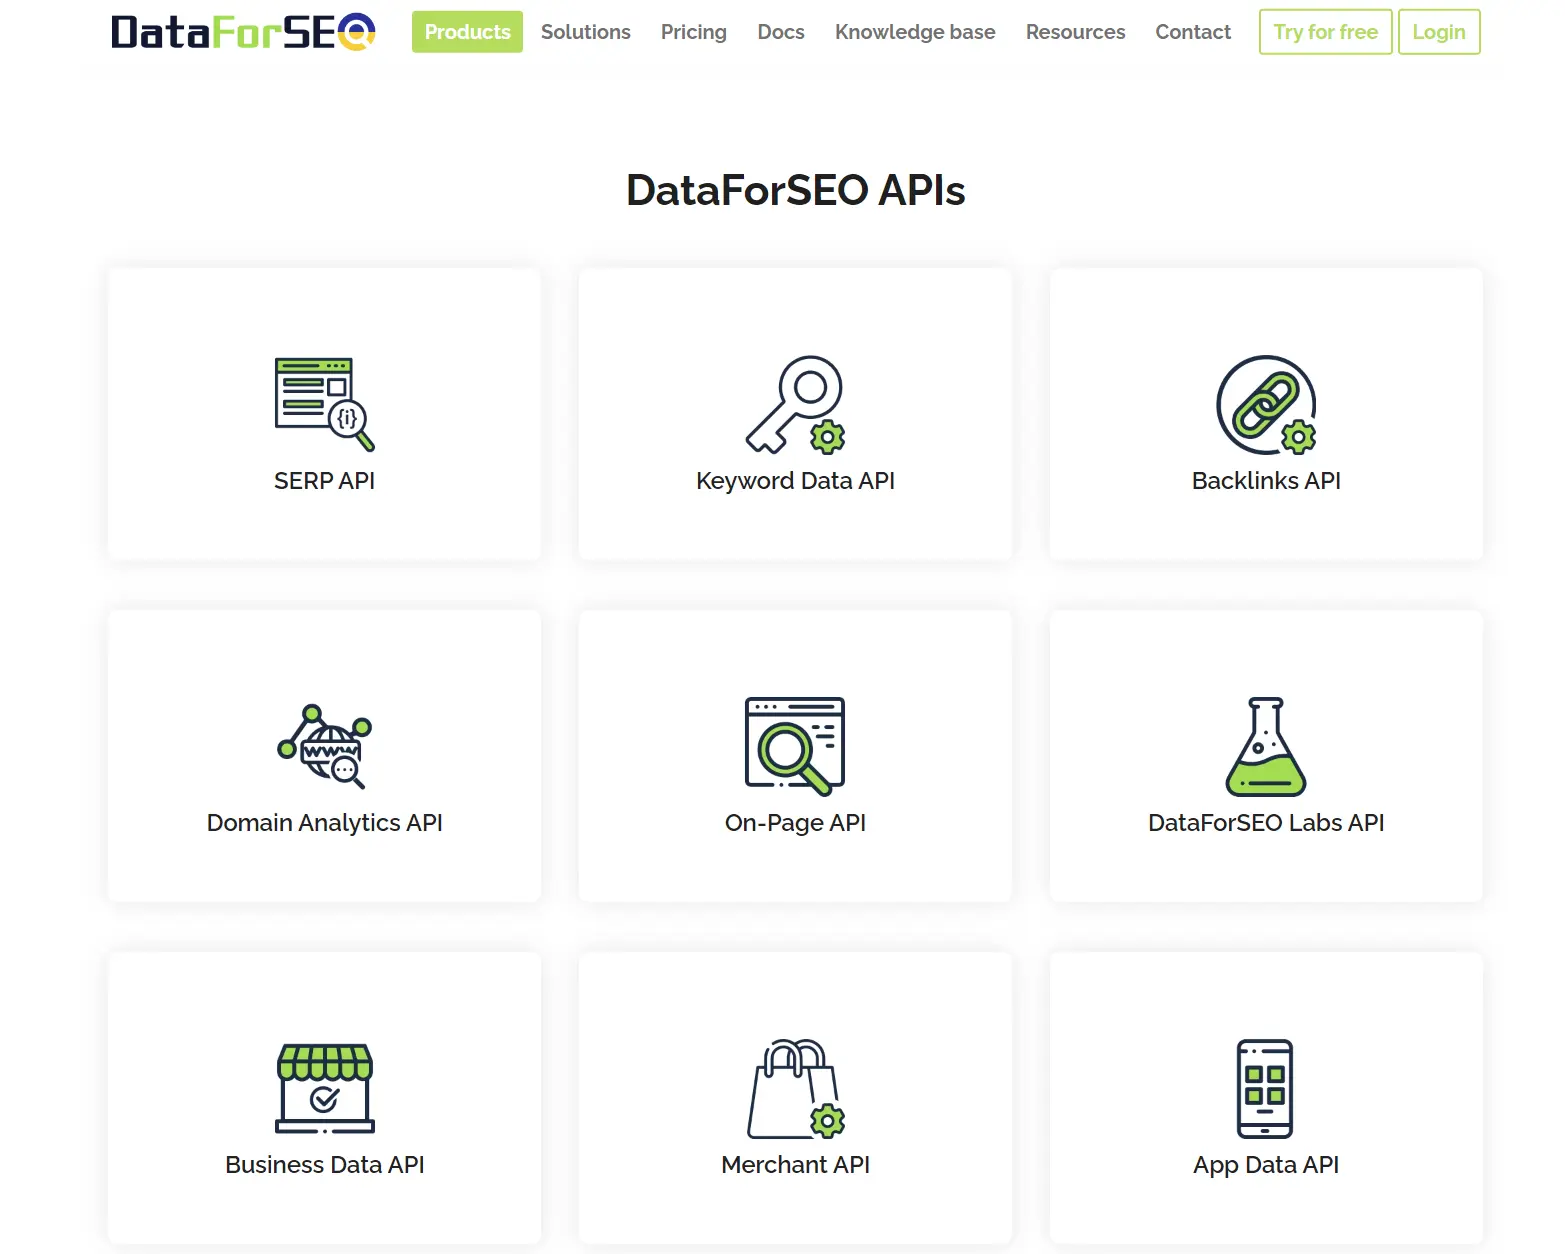Open the DataForSEO Labs flask icon
This screenshot has height=1254, width=1565.
(x=1266, y=746)
